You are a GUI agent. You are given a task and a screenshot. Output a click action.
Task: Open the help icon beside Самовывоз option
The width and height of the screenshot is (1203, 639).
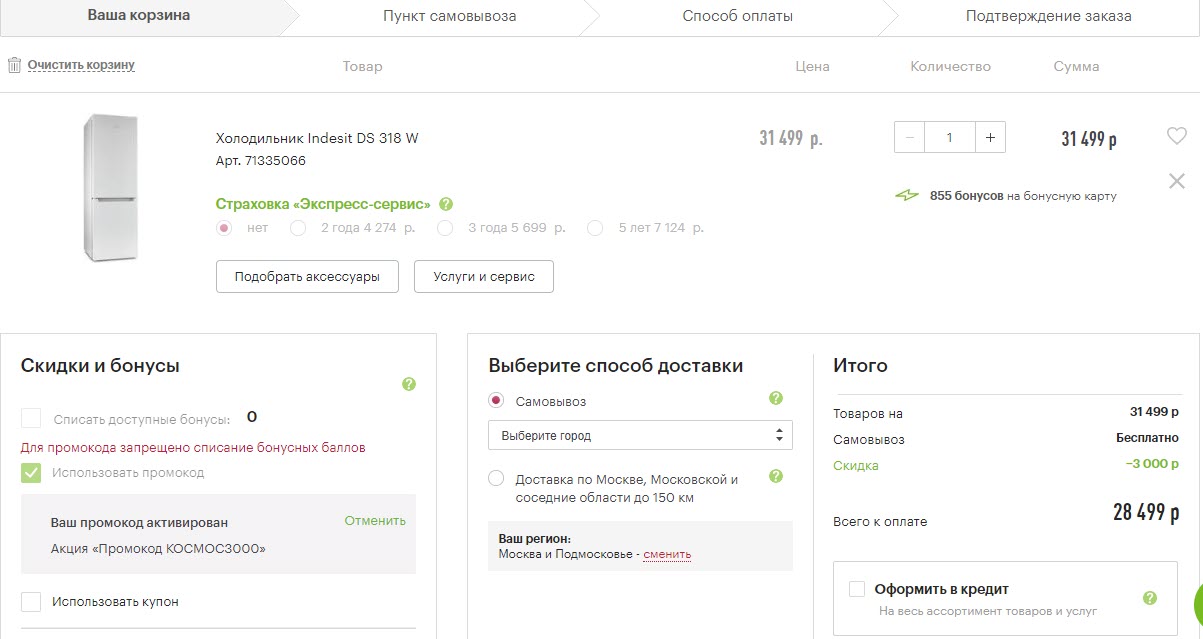[775, 398]
